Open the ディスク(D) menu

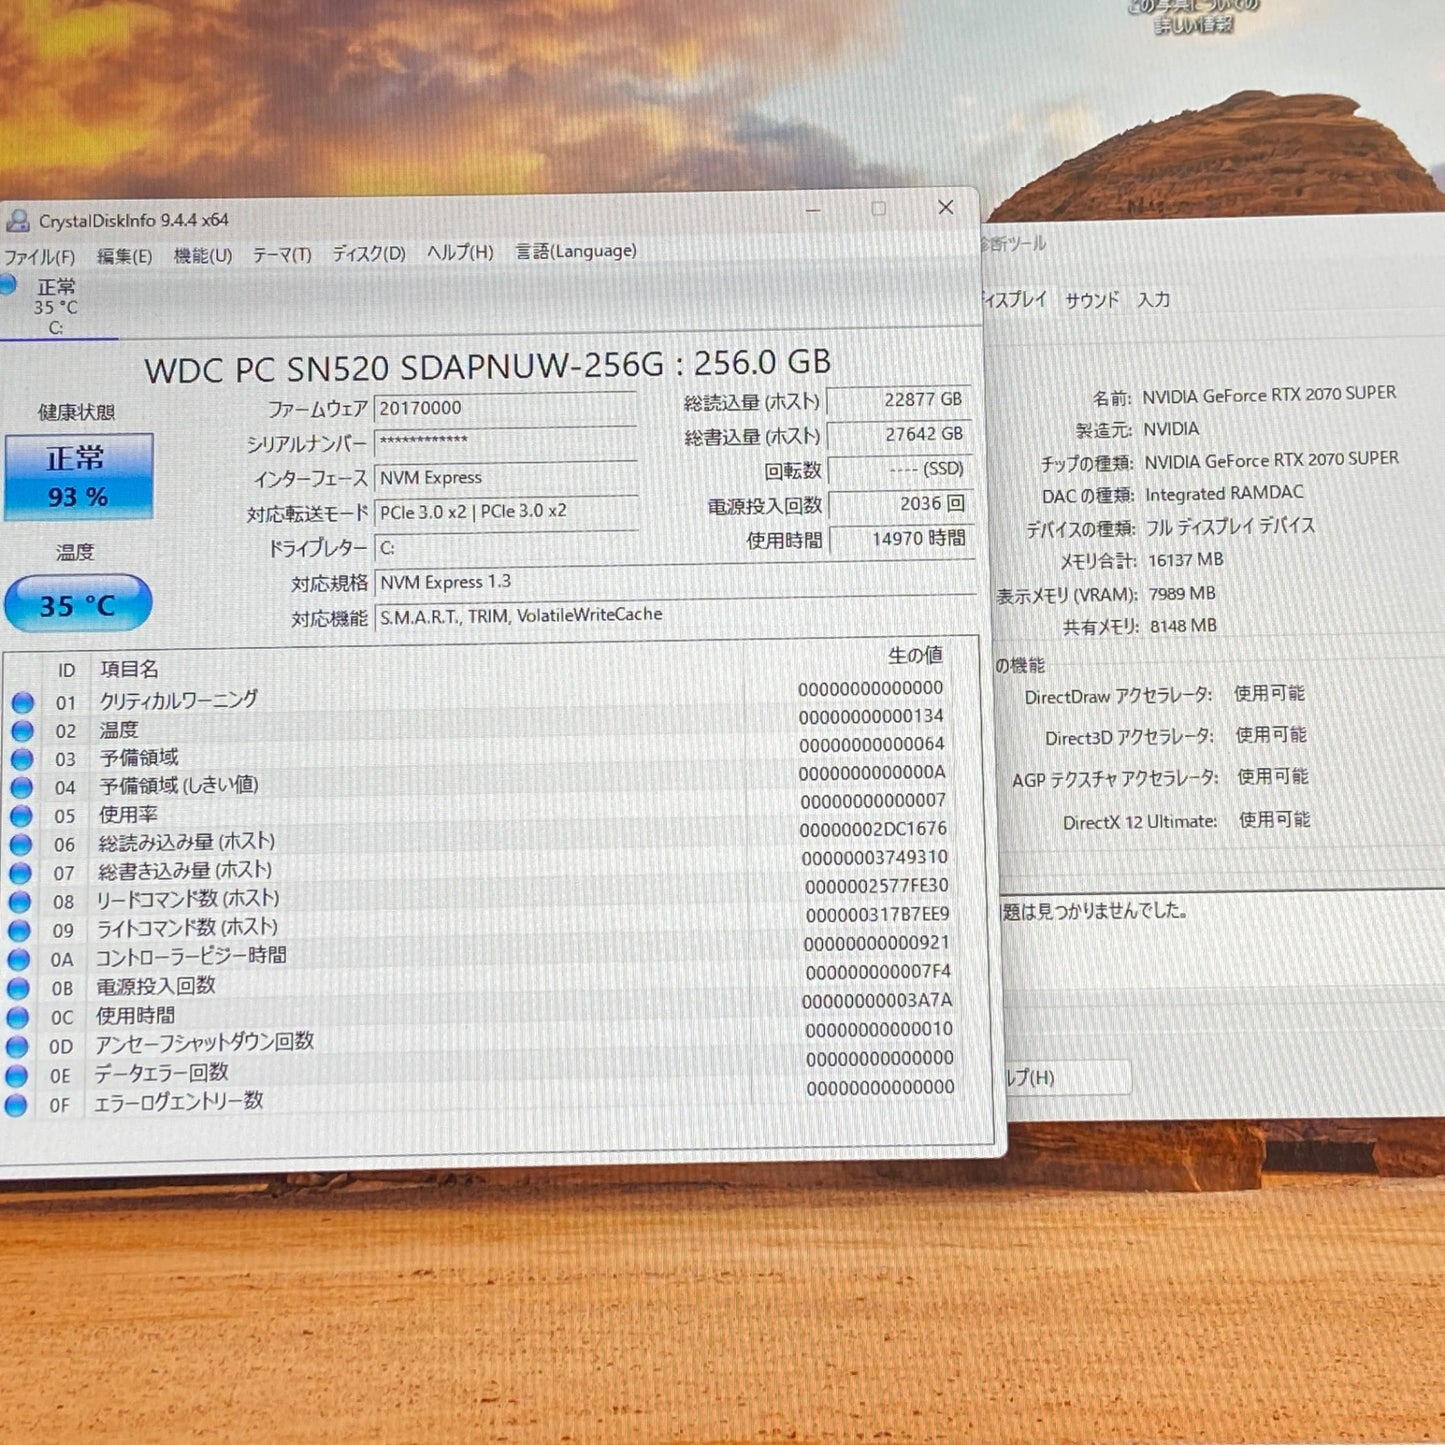tap(367, 253)
